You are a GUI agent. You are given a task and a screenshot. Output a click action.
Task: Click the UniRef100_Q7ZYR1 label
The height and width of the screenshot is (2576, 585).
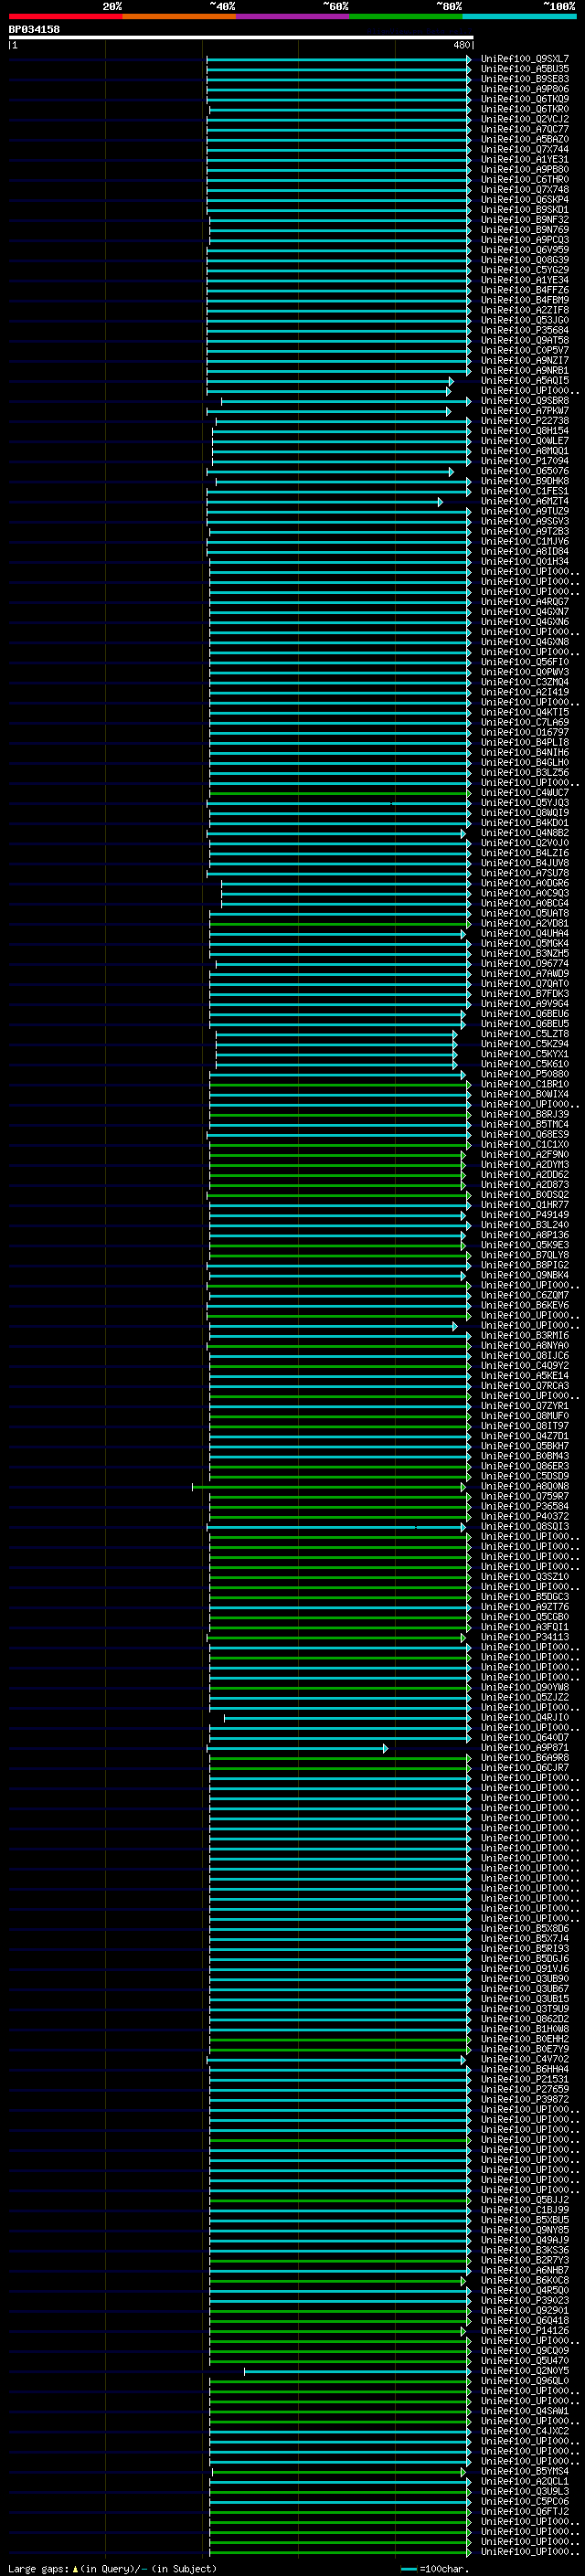coord(525,1406)
